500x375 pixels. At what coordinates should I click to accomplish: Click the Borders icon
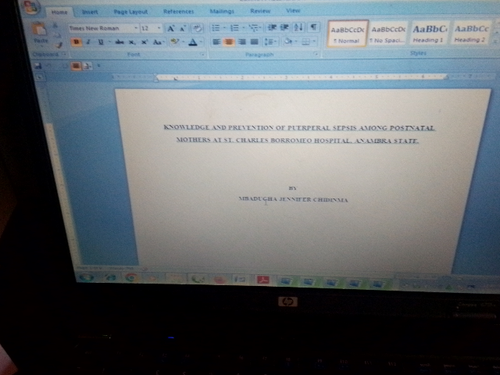point(305,42)
